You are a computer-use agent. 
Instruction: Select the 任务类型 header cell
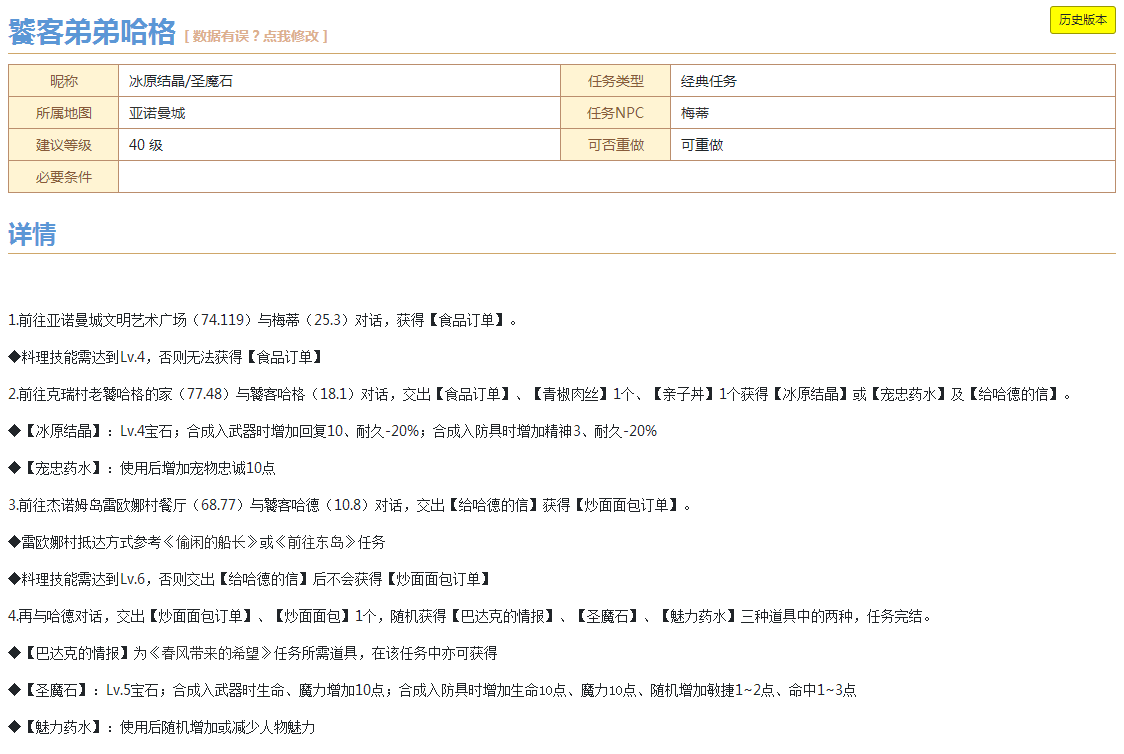615,81
